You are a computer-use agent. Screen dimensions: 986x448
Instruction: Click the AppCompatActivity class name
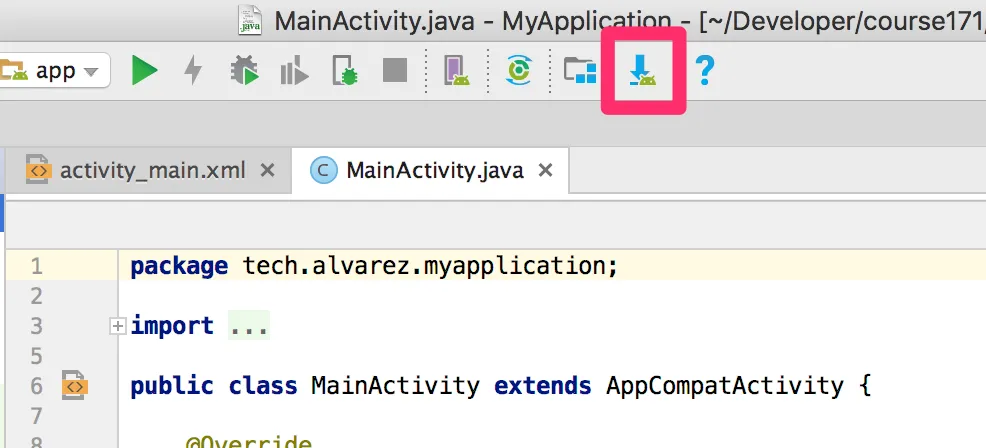725,386
